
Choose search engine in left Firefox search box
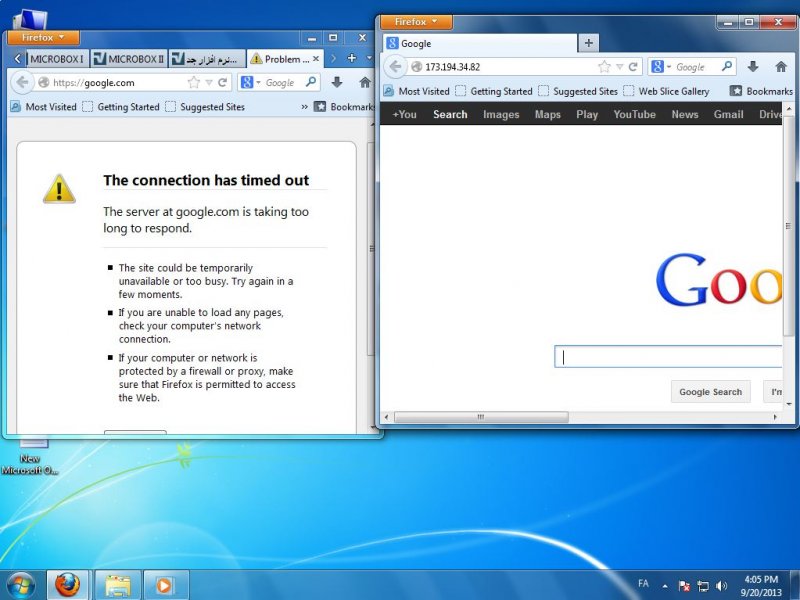pyautogui.click(x=250, y=82)
